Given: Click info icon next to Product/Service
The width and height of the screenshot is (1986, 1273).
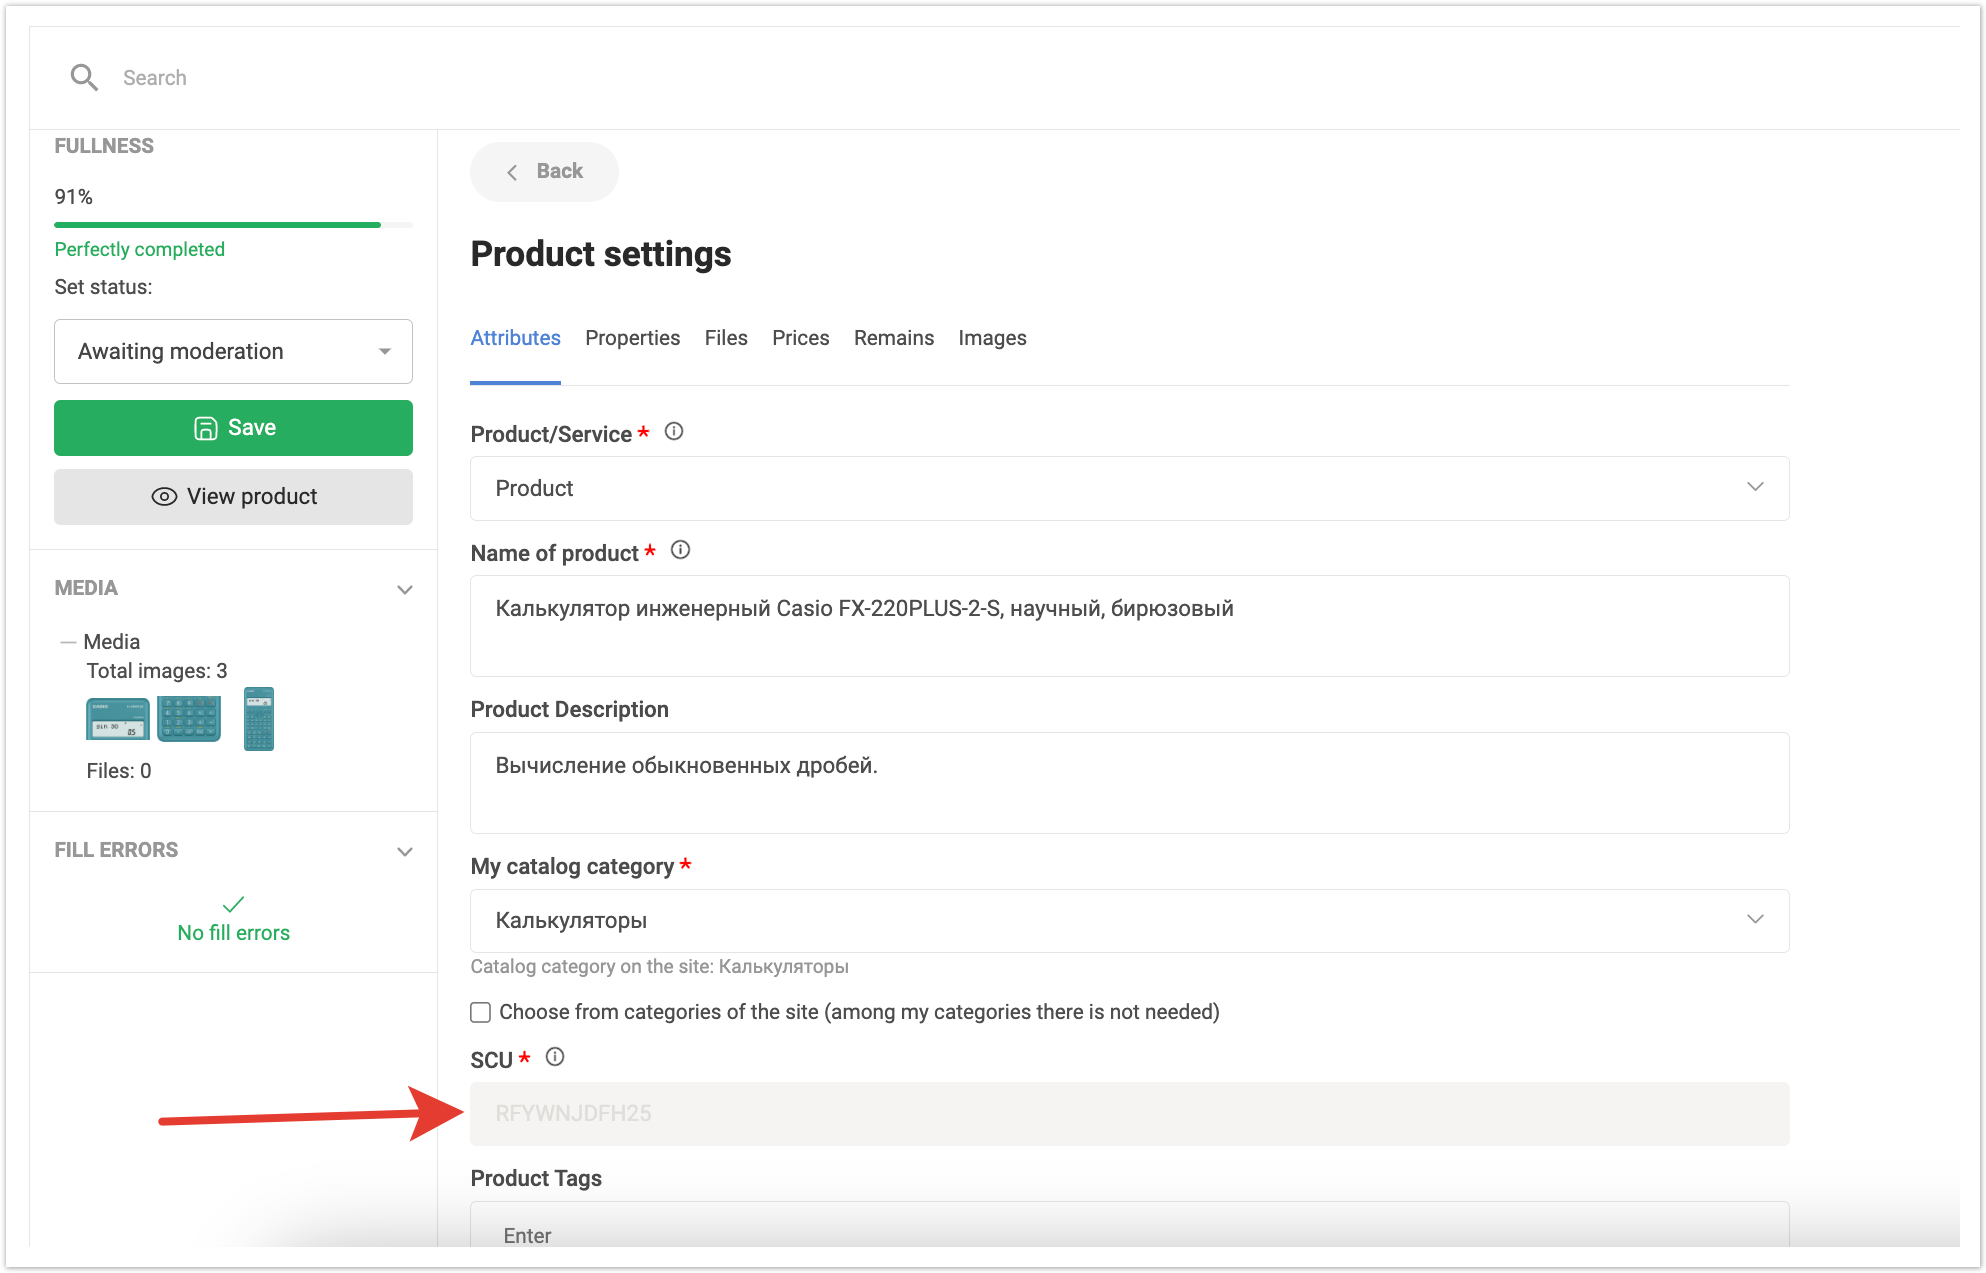Looking at the screenshot, I should (x=674, y=432).
